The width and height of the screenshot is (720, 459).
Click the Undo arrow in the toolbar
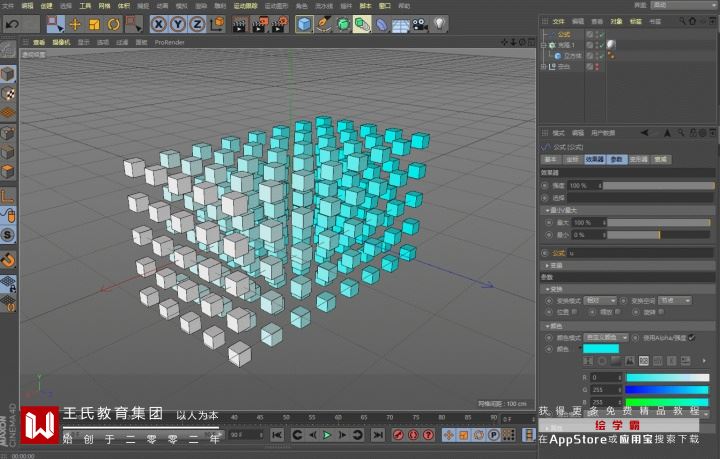click(12, 24)
